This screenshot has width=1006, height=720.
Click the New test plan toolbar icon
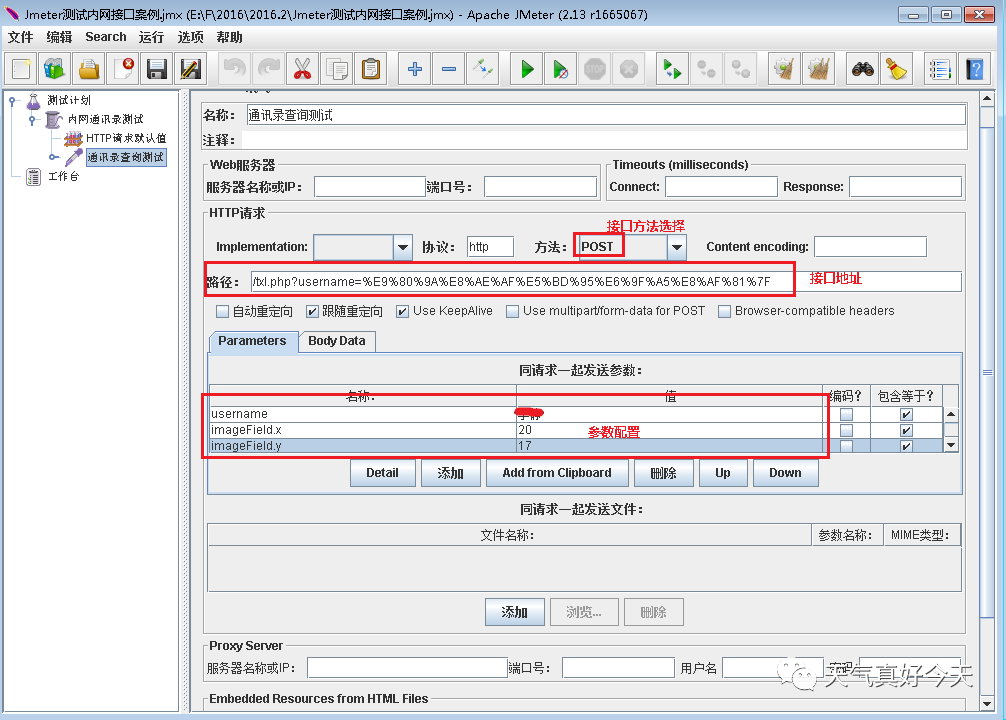coord(21,69)
